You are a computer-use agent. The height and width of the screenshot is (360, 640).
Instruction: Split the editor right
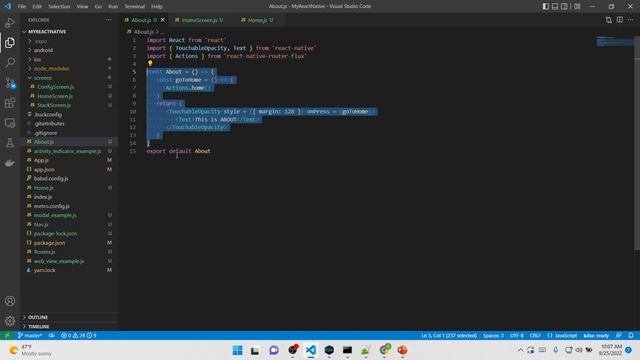(x=620, y=20)
